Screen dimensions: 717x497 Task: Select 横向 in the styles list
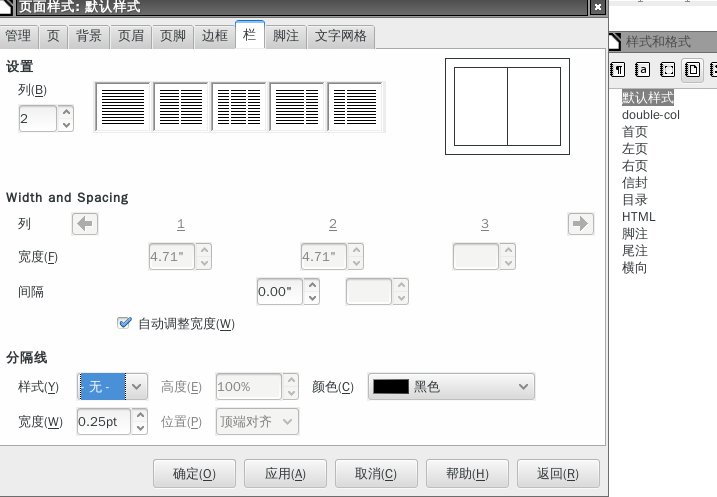click(635, 267)
